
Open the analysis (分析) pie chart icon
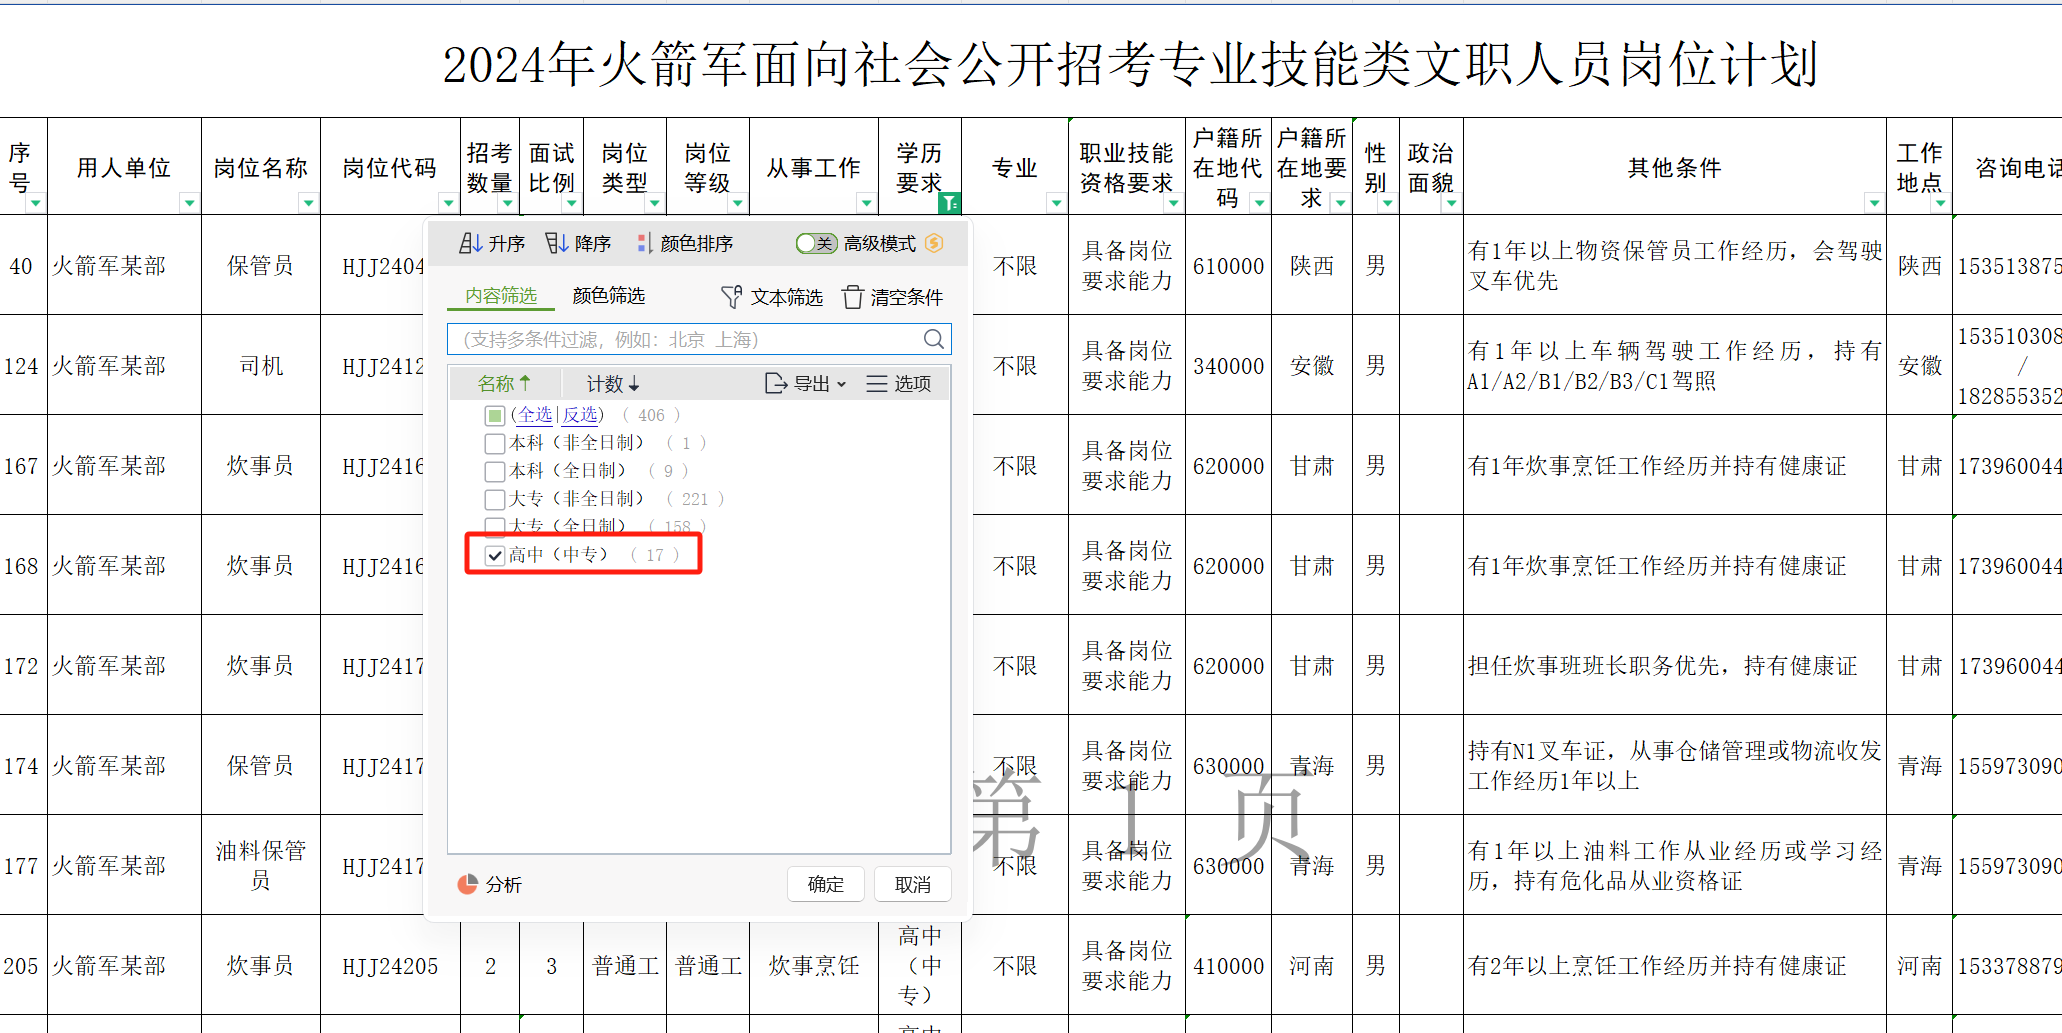coord(467,884)
